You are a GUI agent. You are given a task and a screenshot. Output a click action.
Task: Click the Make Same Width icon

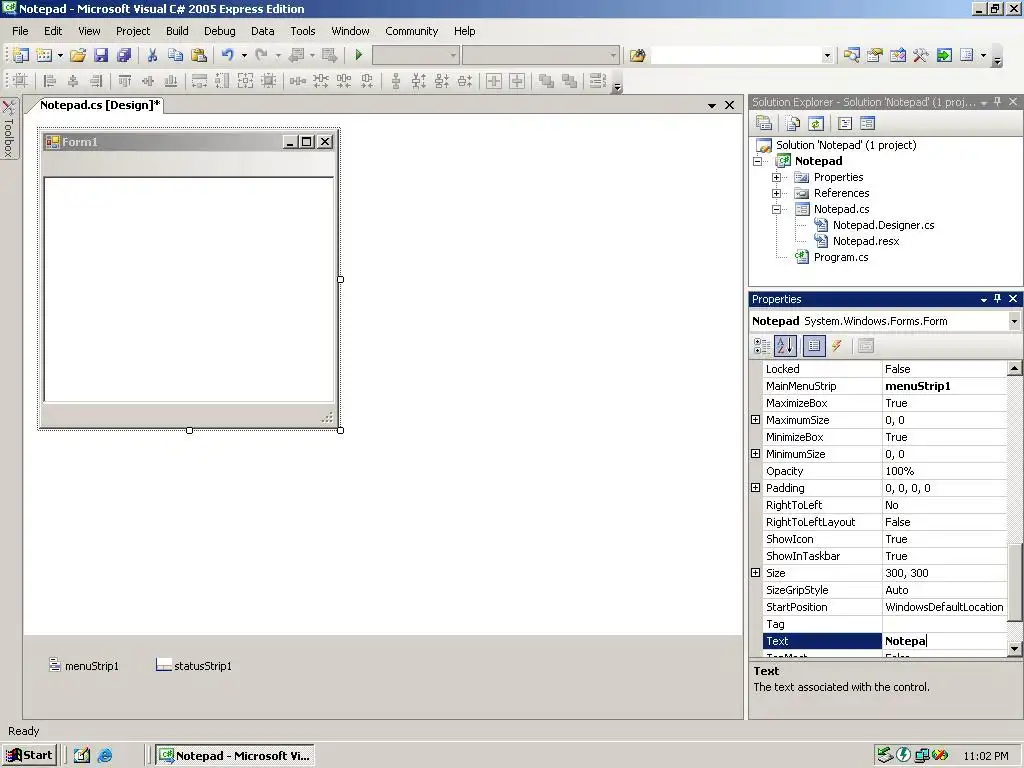pyautogui.click(x=199, y=81)
